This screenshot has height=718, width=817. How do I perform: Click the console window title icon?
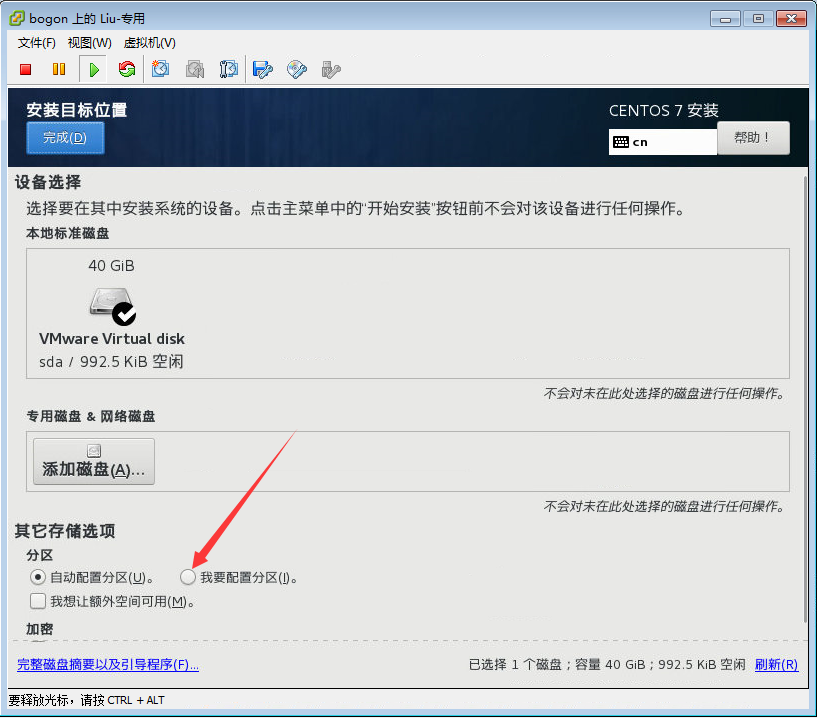click(16, 18)
